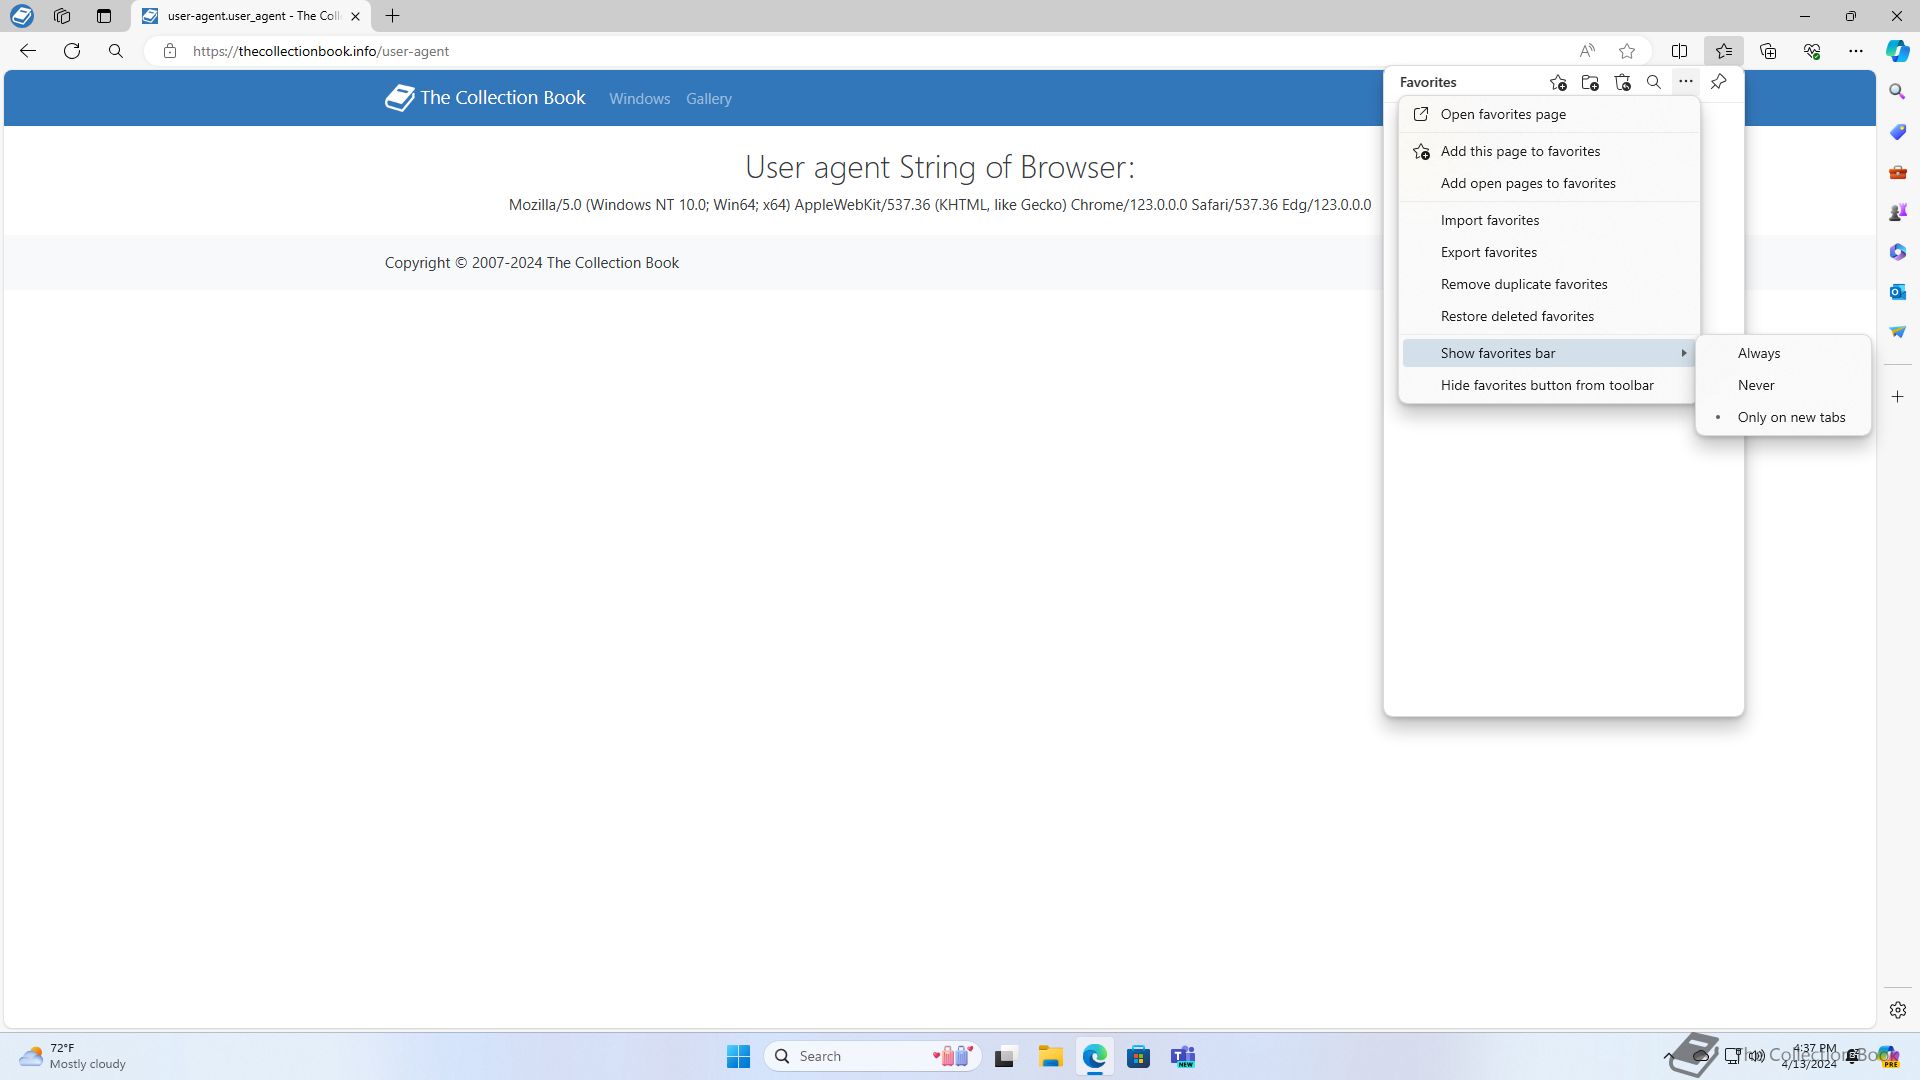The height and width of the screenshot is (1080, 1920).
Task: Open restore deleted favorites trash icon
Action: (x=1622, y=82)
